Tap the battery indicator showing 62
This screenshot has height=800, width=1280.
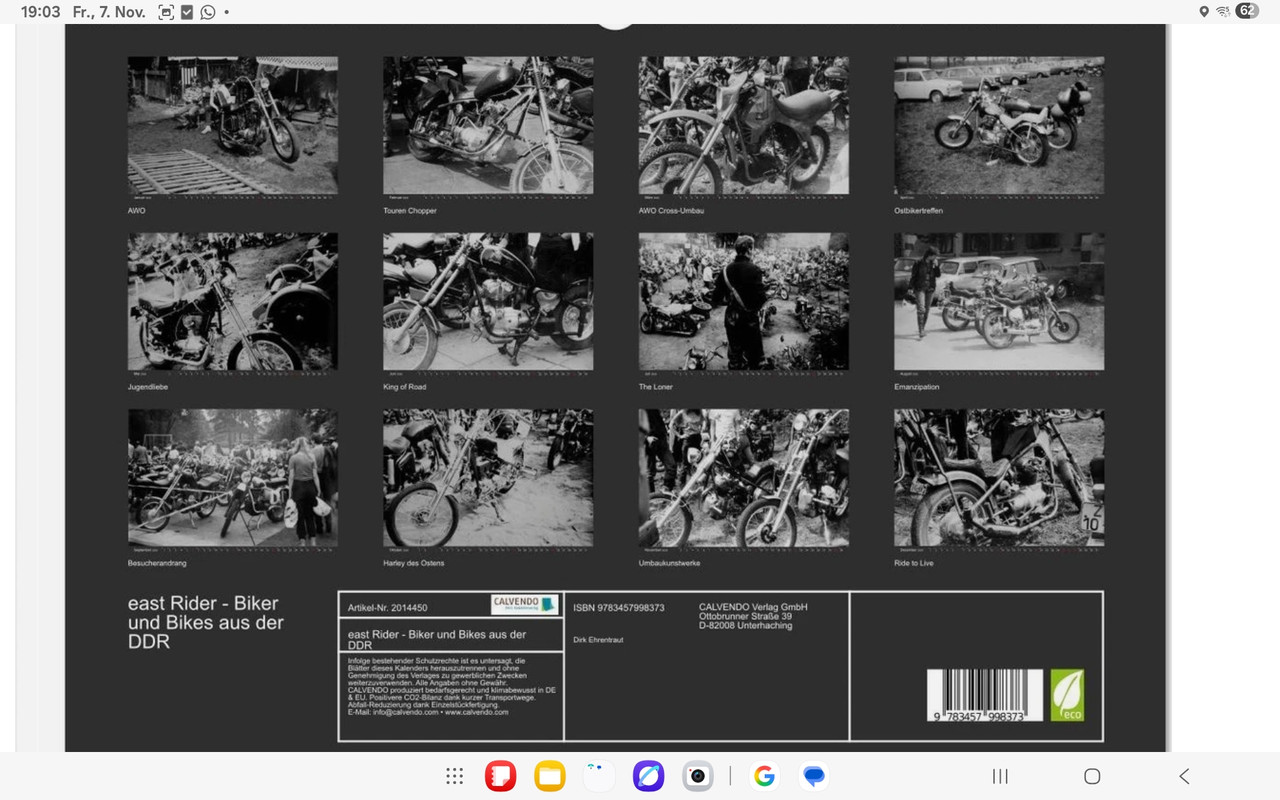(1247, 11)
